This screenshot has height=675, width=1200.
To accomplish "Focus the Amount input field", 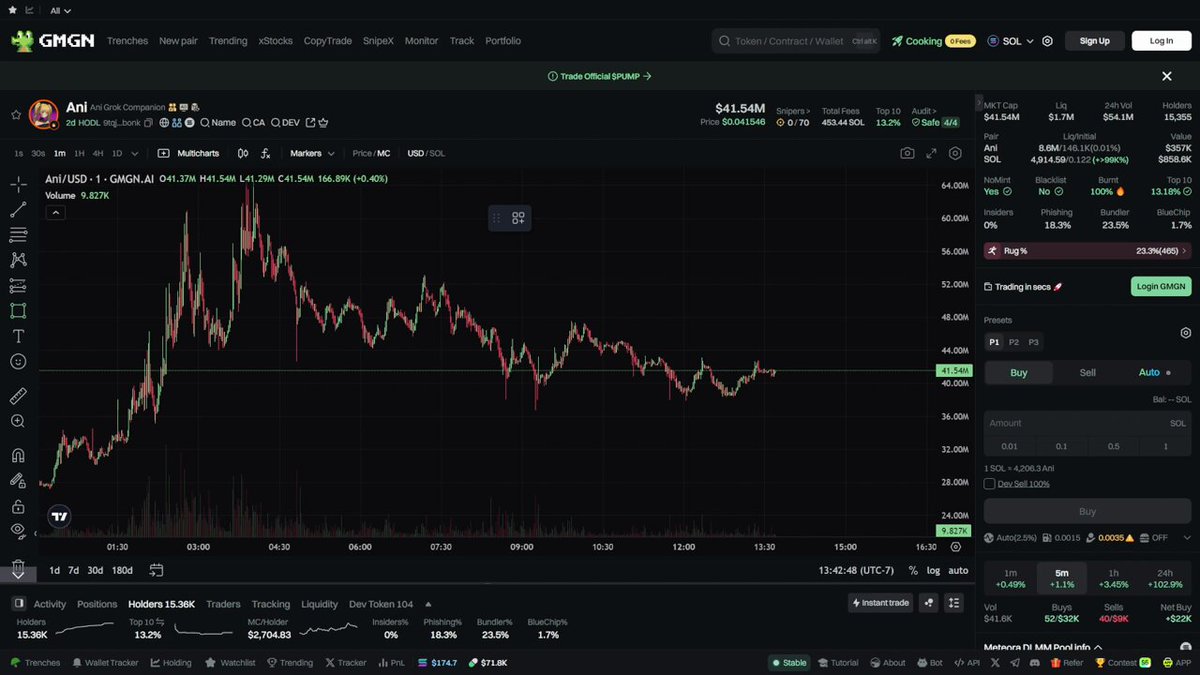I will pyautogui.click(x=1087, y=423).
